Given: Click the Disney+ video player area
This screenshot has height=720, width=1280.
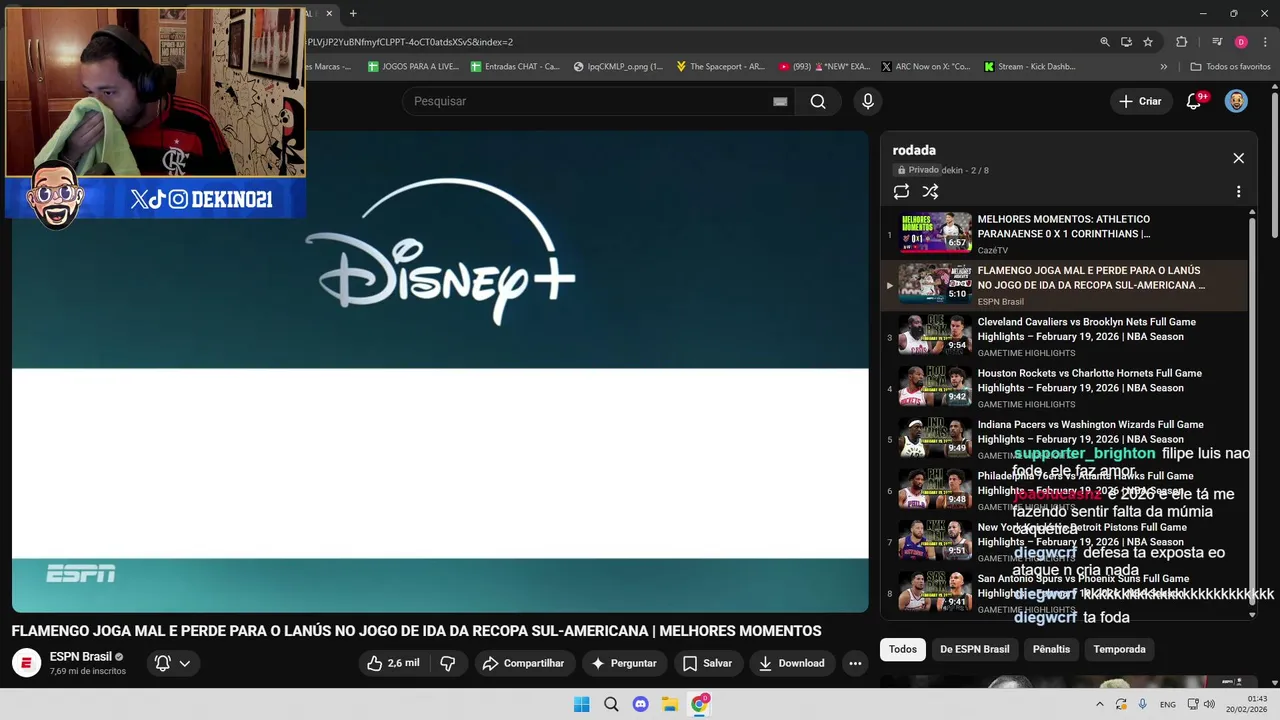Looking at the screenshot, I should 440,371.
